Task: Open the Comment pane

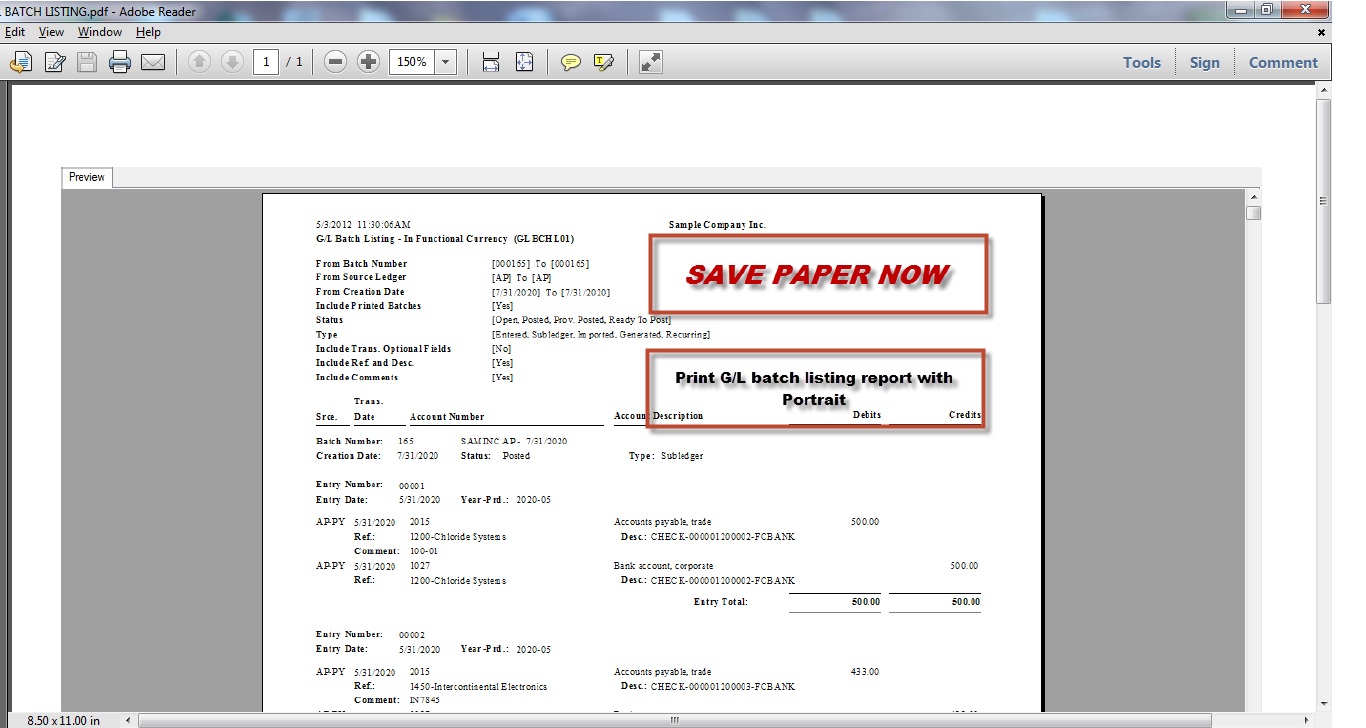Action: coord(1283,62)
